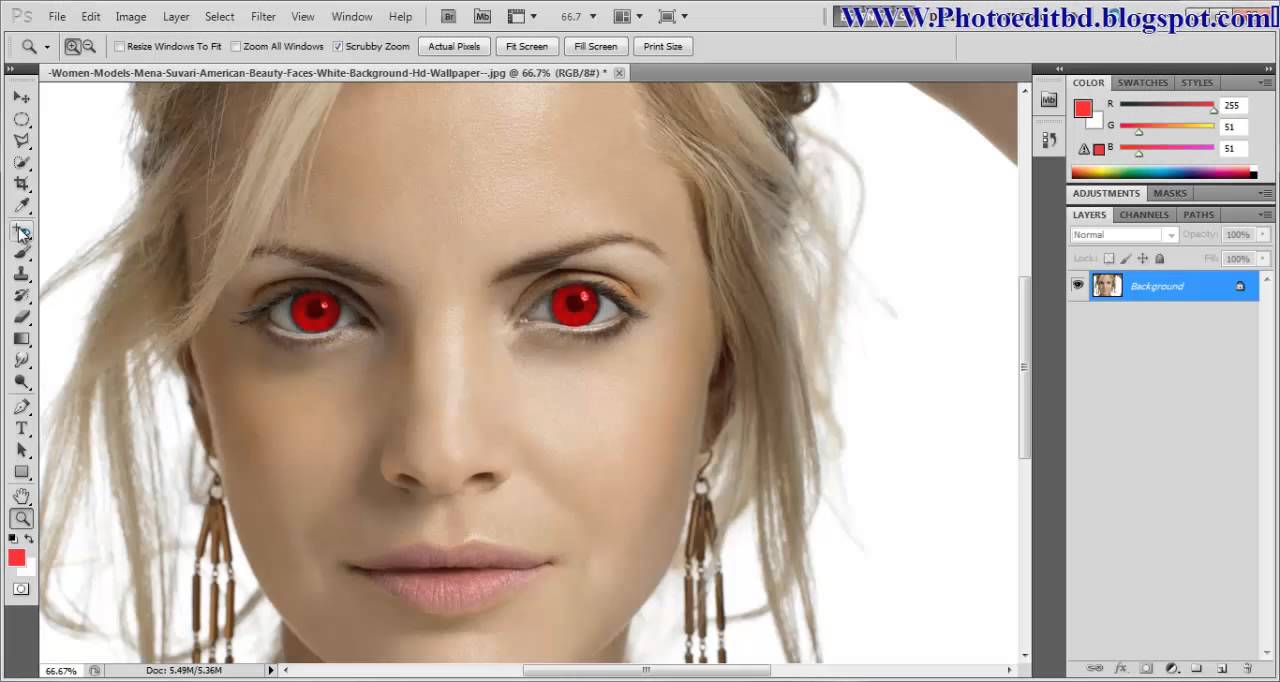Screen dimensions: 1280x682
Task: Create new fill or adjustment layer
Action: pos(1171,668)
